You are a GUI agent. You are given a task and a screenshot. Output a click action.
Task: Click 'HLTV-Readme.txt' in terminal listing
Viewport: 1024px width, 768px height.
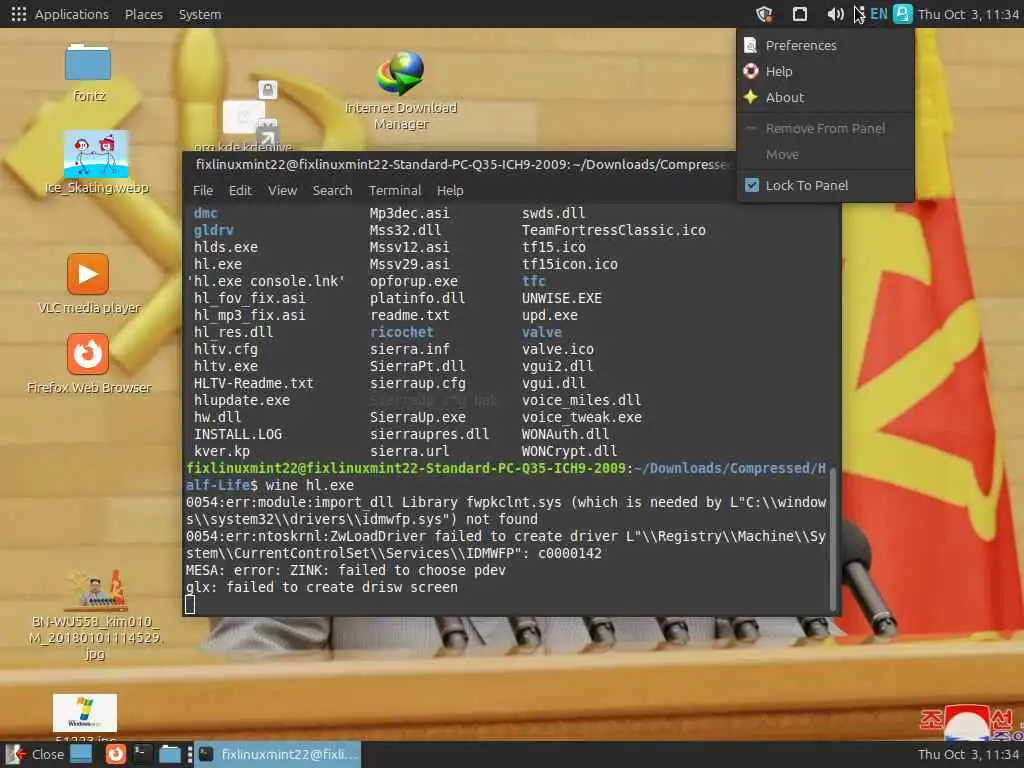253,383
